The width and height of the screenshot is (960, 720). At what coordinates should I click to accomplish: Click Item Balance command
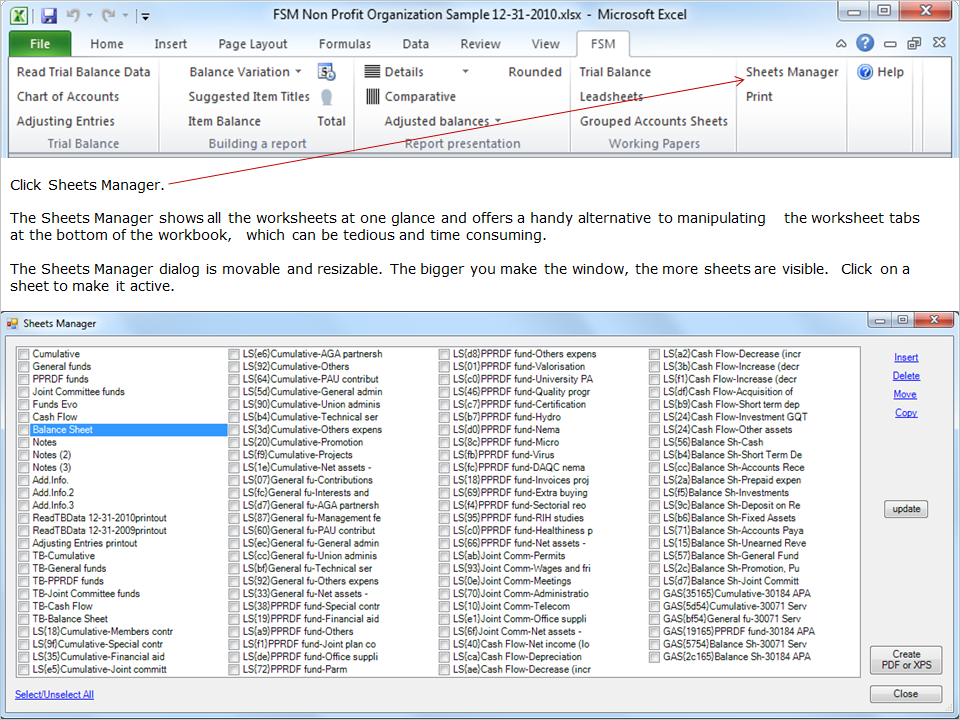click(x=224, y=121)
